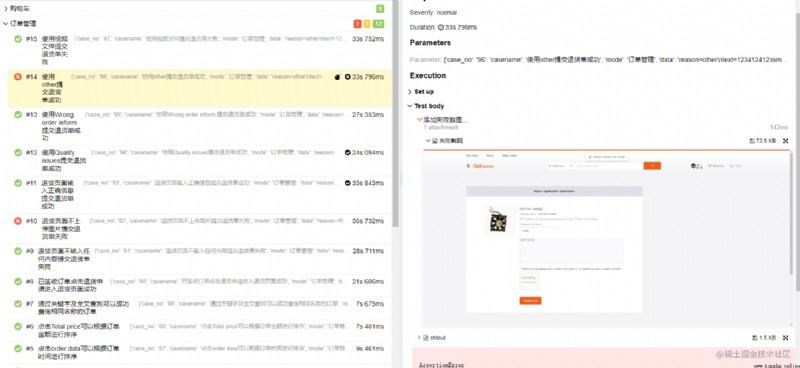Click the 28s 711ms duration of test #9
The height and width of the screenshot is (368, 800).
[368, 251]
